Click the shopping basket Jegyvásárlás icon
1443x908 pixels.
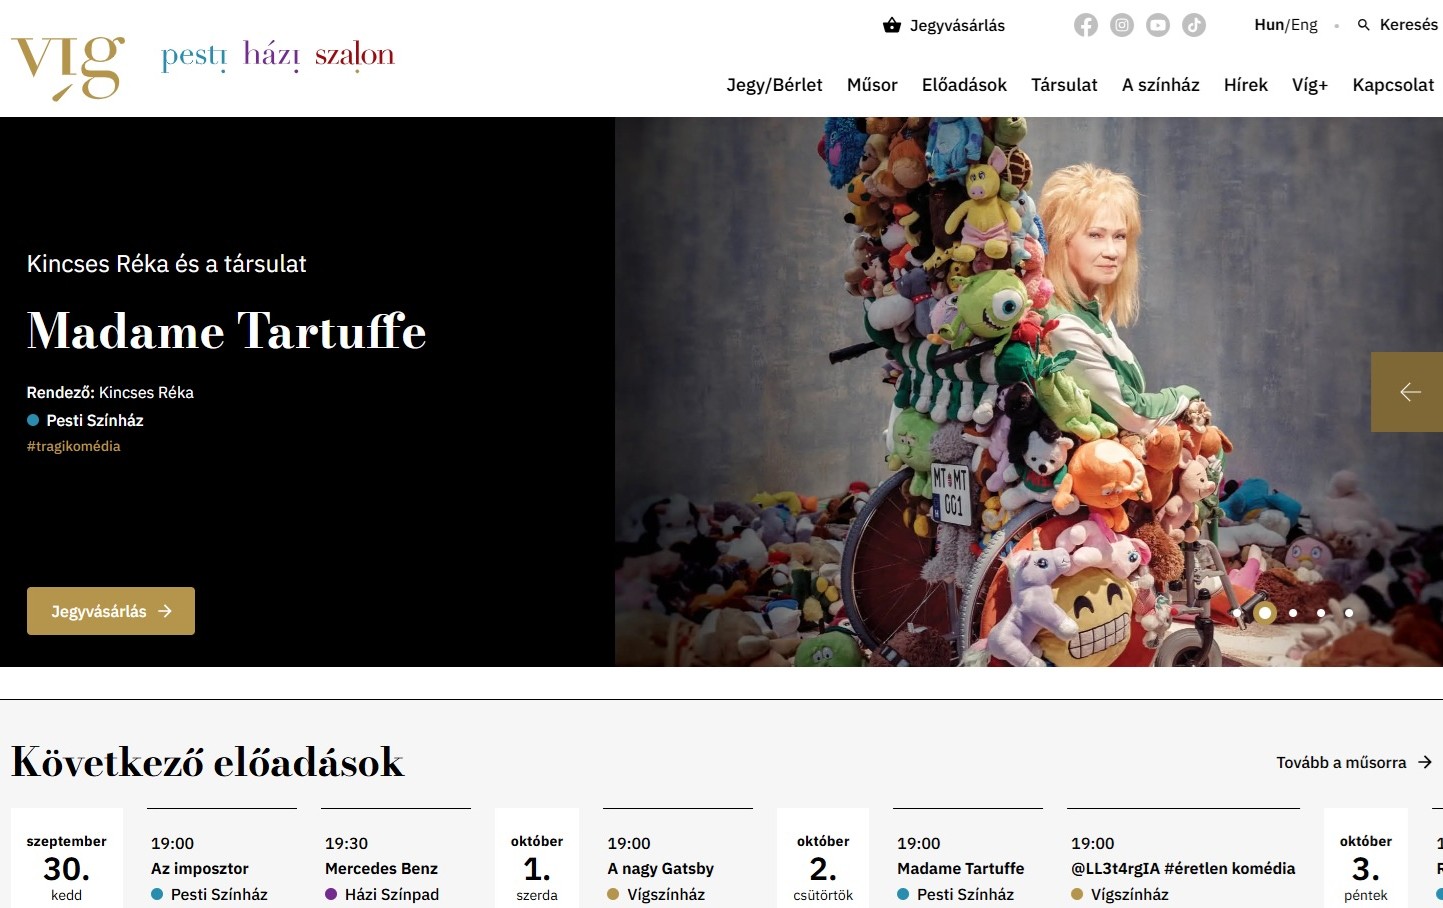pos(892,25)
